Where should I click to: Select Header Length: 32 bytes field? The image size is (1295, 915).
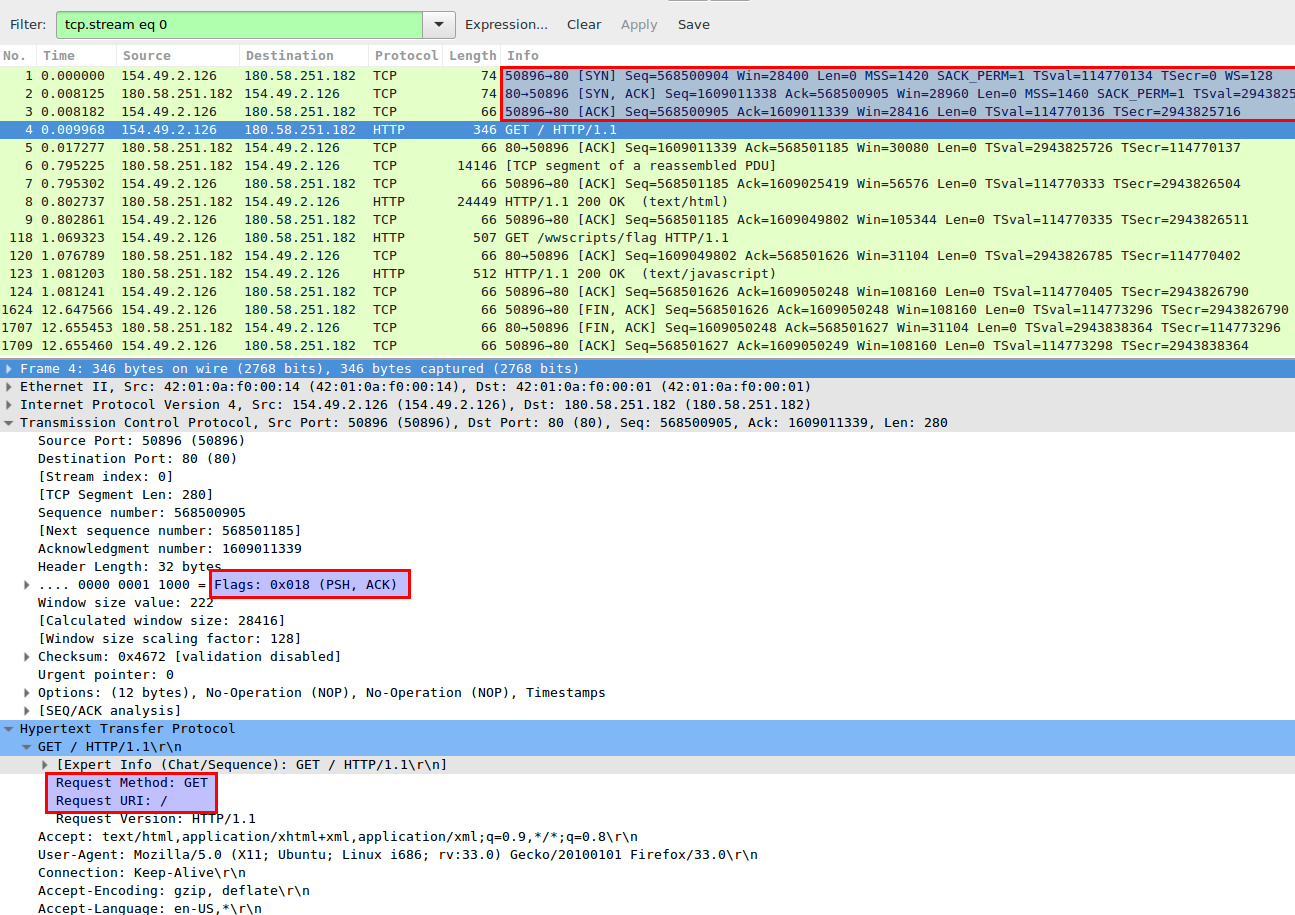pos(129,567)
